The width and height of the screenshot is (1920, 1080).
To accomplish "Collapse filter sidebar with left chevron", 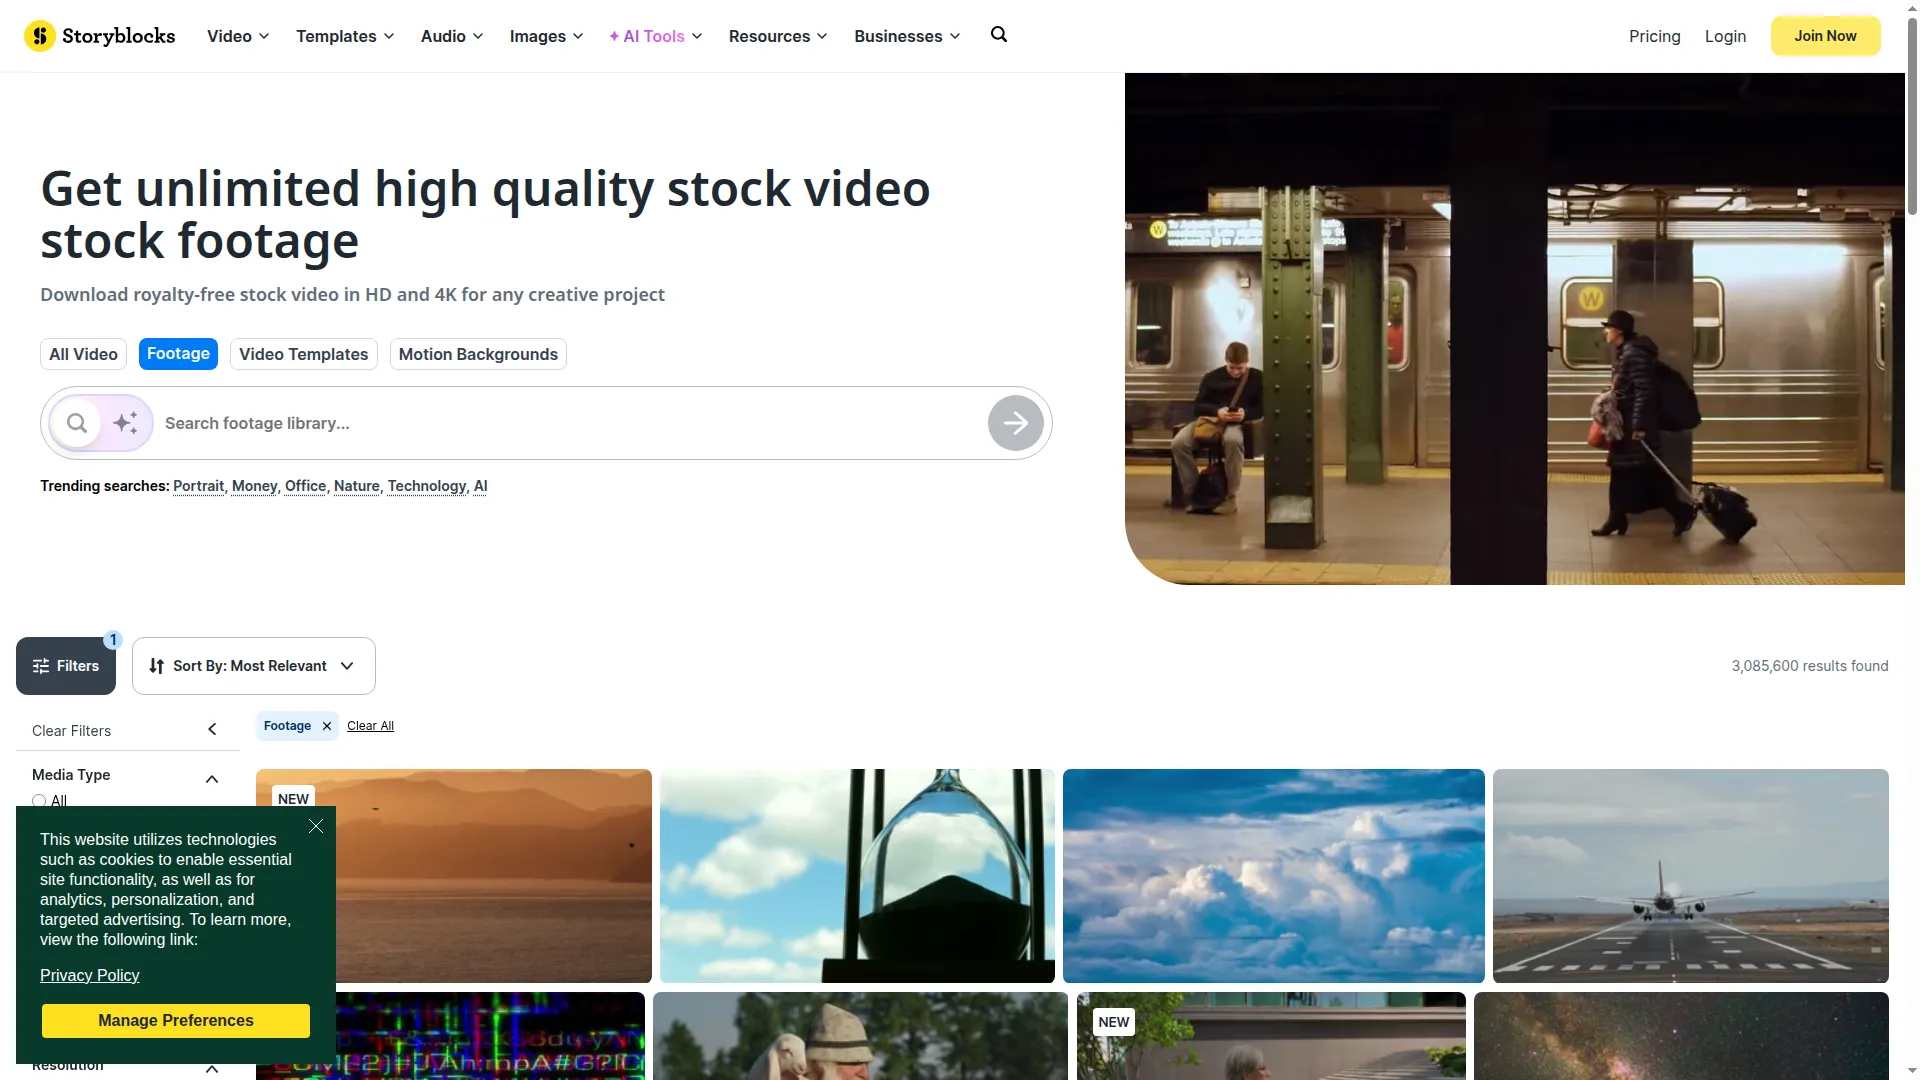I will (x=212, y=730).
